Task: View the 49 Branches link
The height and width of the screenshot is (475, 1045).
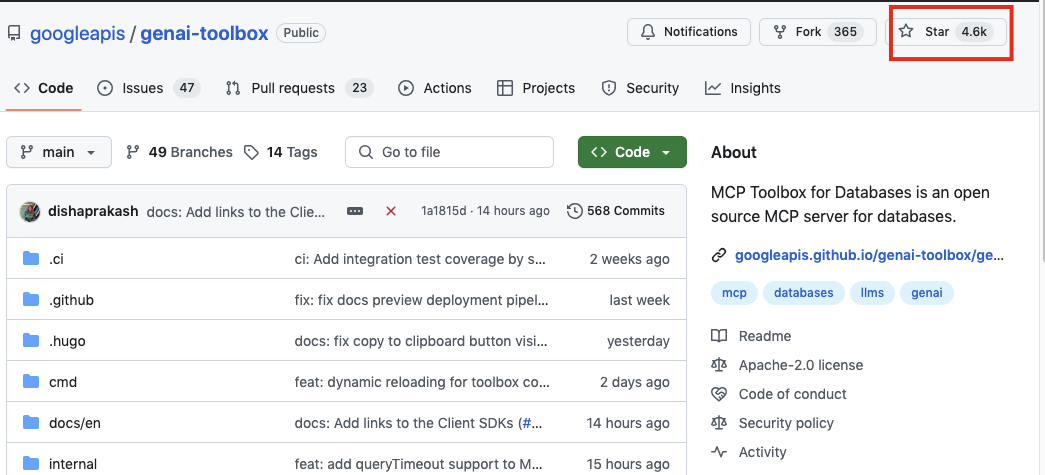Action: 179,152
